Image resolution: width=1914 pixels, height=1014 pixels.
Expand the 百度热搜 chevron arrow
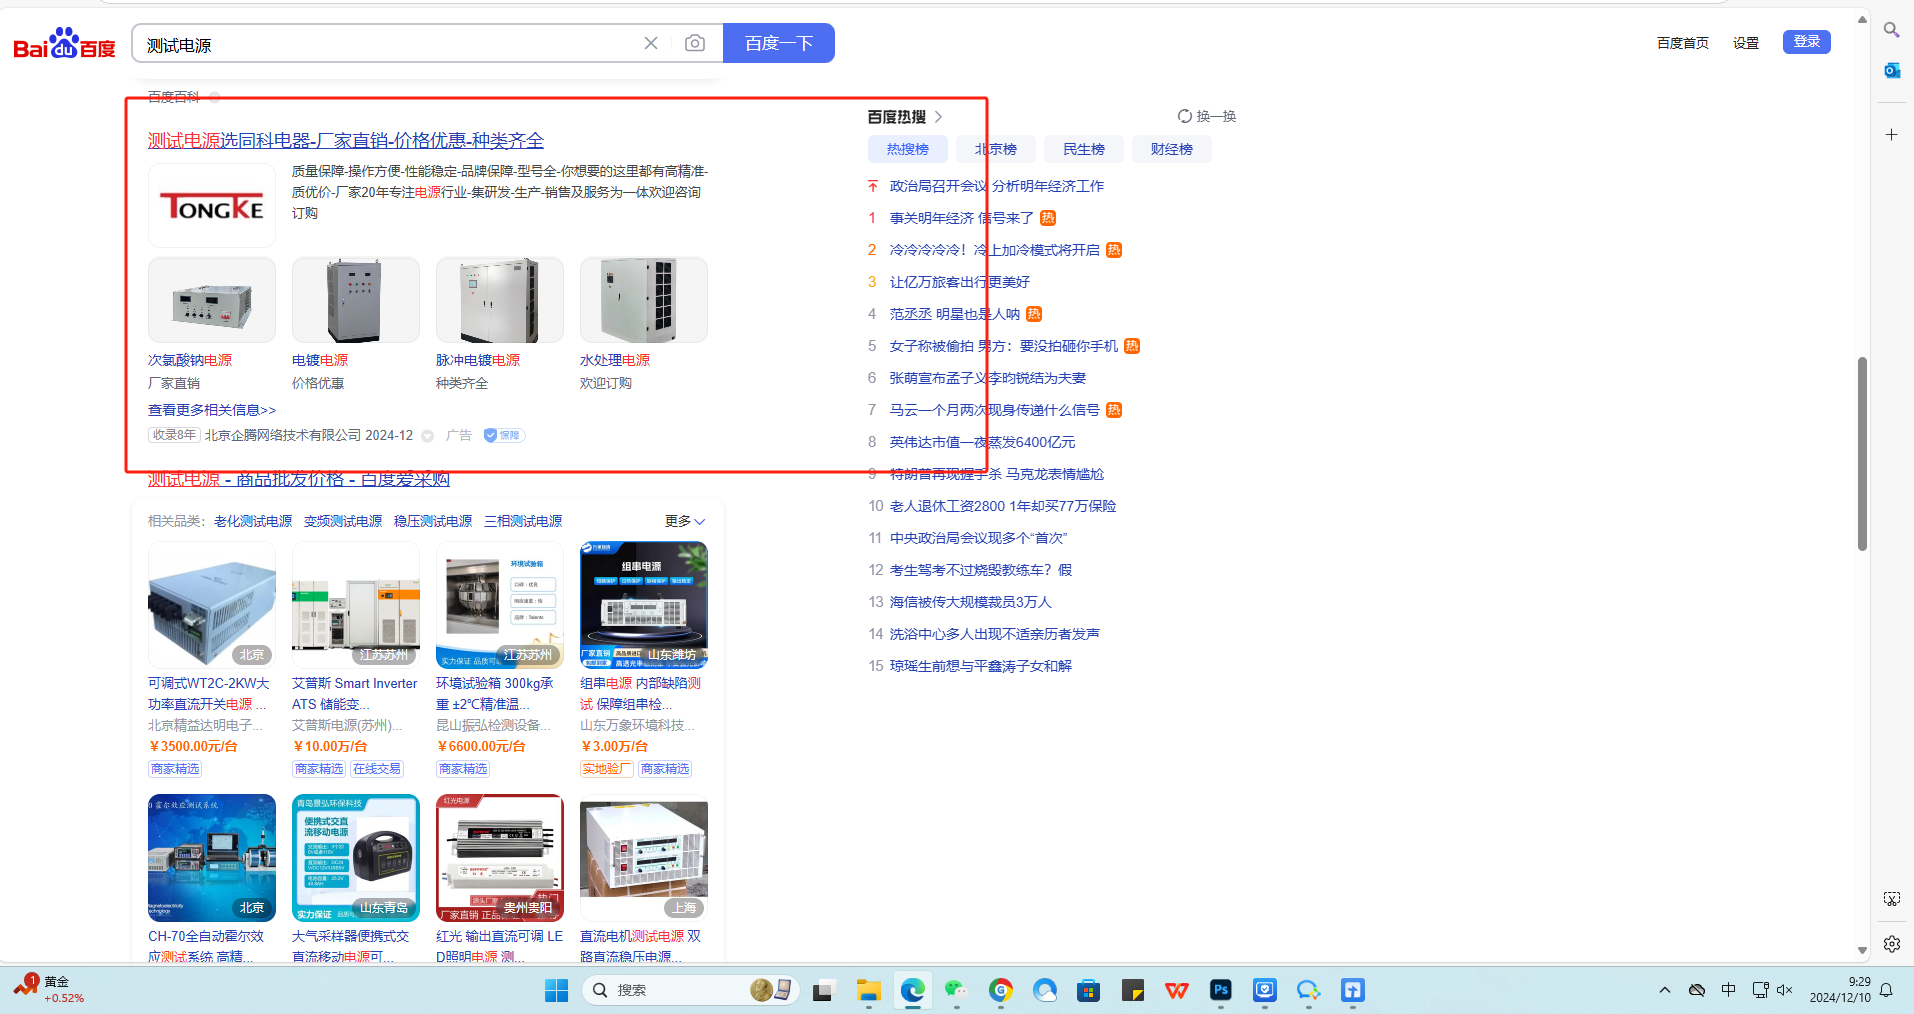coord(938,117)
